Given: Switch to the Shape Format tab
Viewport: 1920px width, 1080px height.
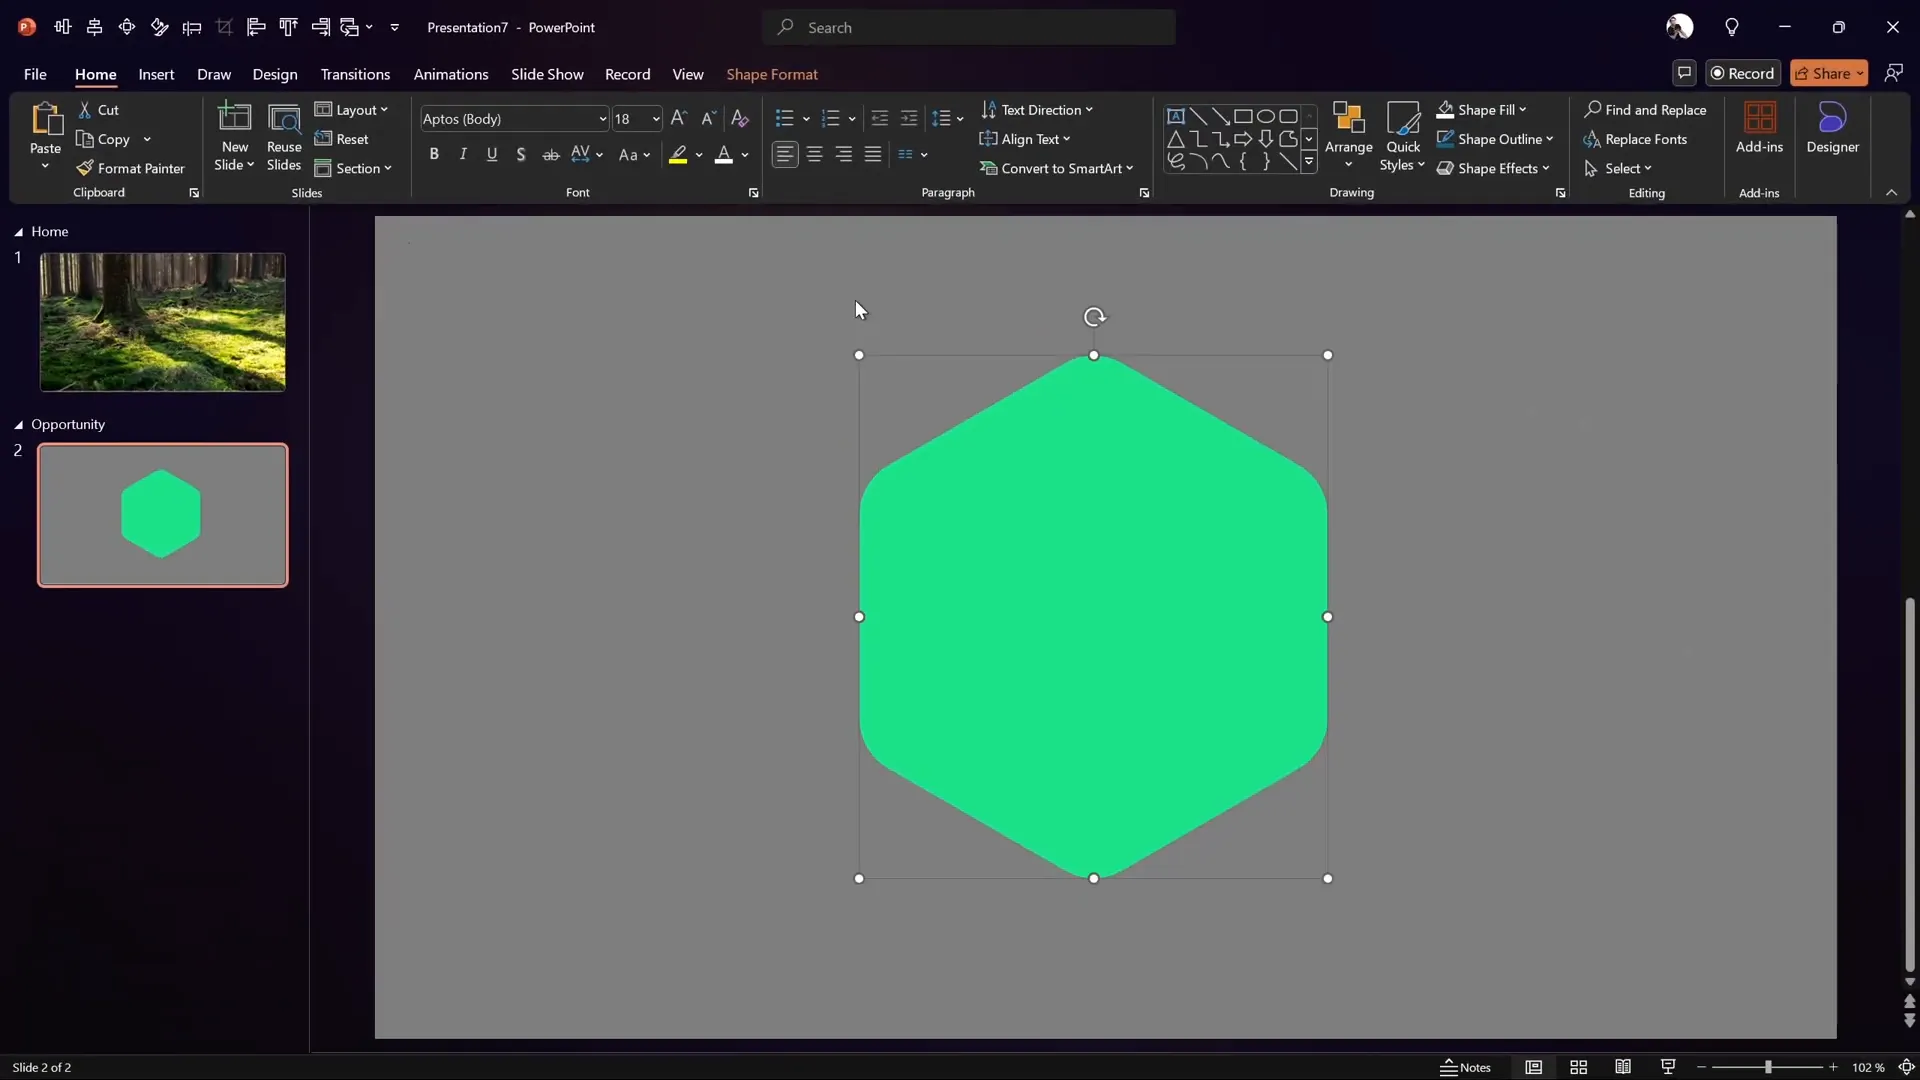Looking at the screenshot, I should [x=772, y=74].
